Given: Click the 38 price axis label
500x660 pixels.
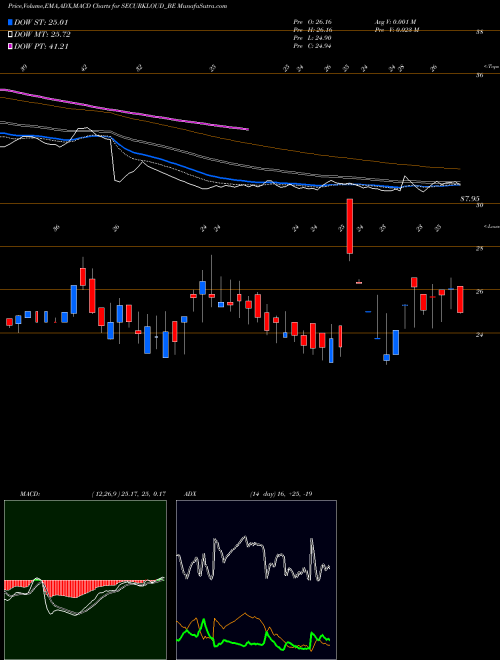Looking at the screenshot, I should (x=479, y=32).
